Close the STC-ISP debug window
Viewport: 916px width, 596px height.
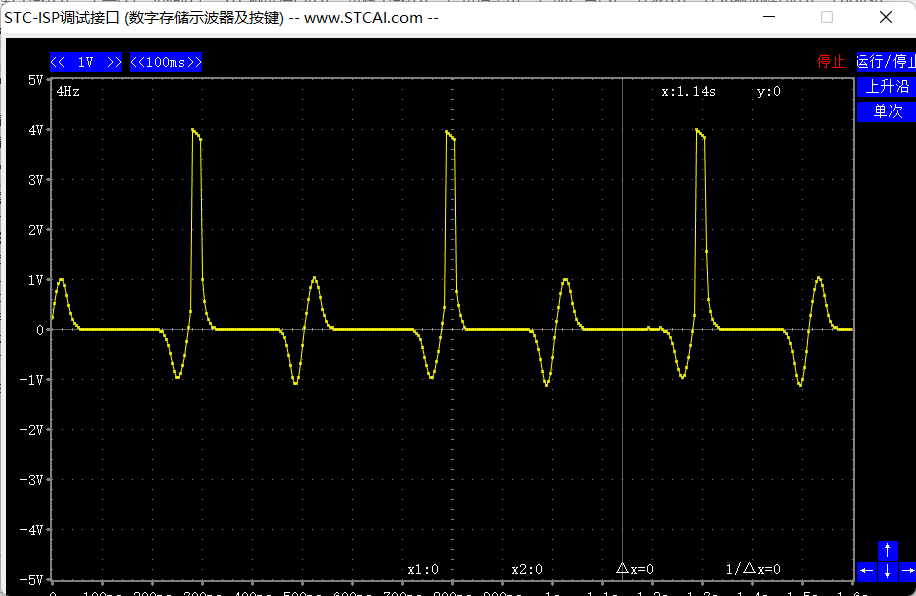click(x=886, y=17)
